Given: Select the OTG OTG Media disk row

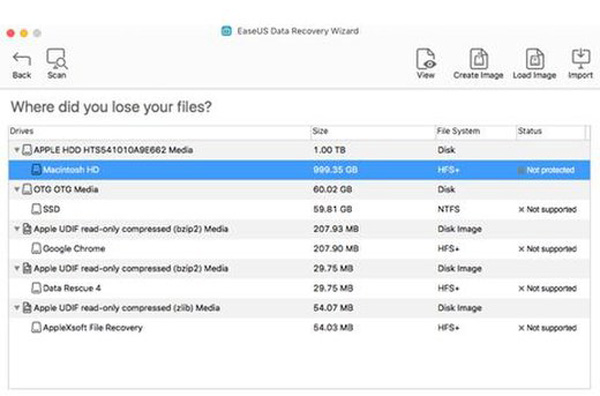Looking at the screenshot, I should [x=299, y=189].
